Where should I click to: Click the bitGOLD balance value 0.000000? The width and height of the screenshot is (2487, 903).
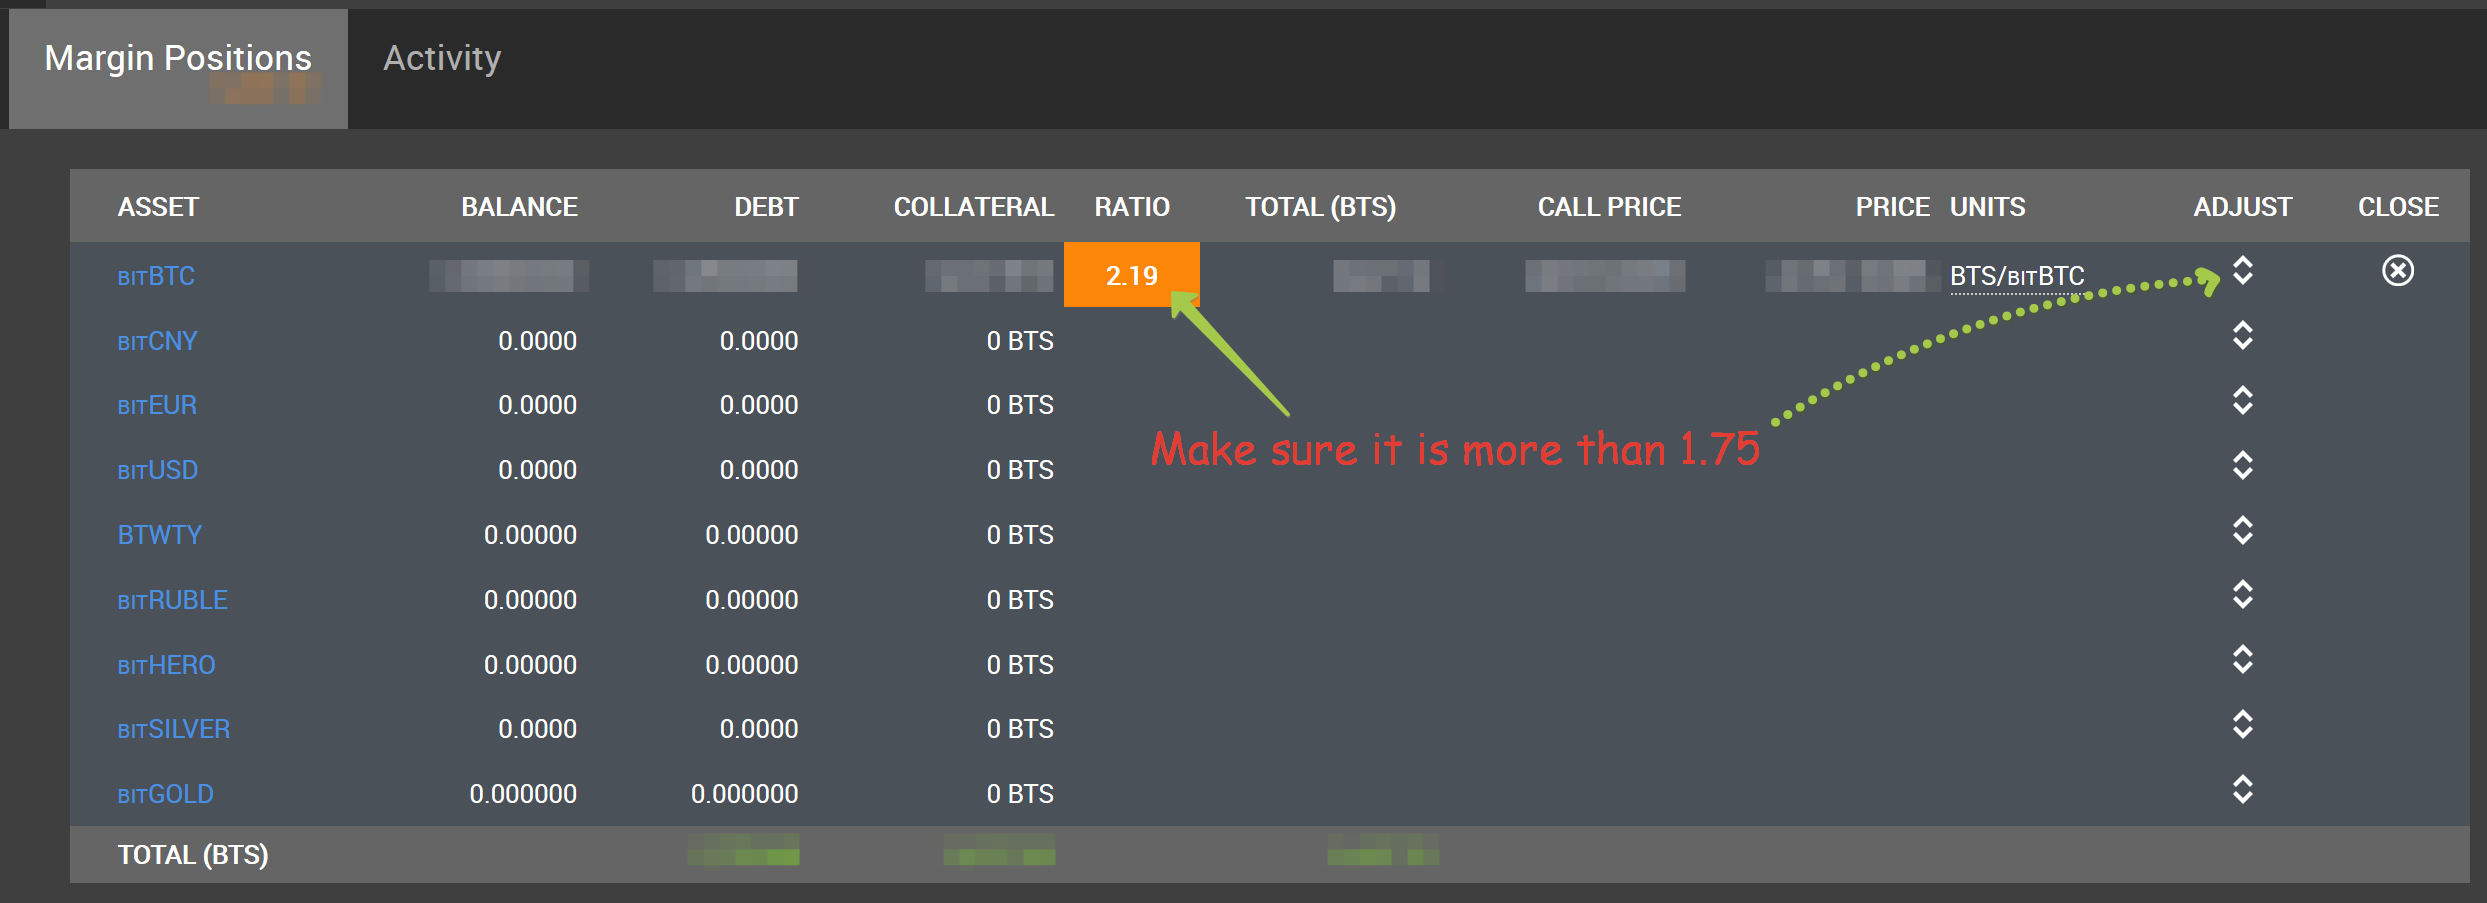click(524, 795)
